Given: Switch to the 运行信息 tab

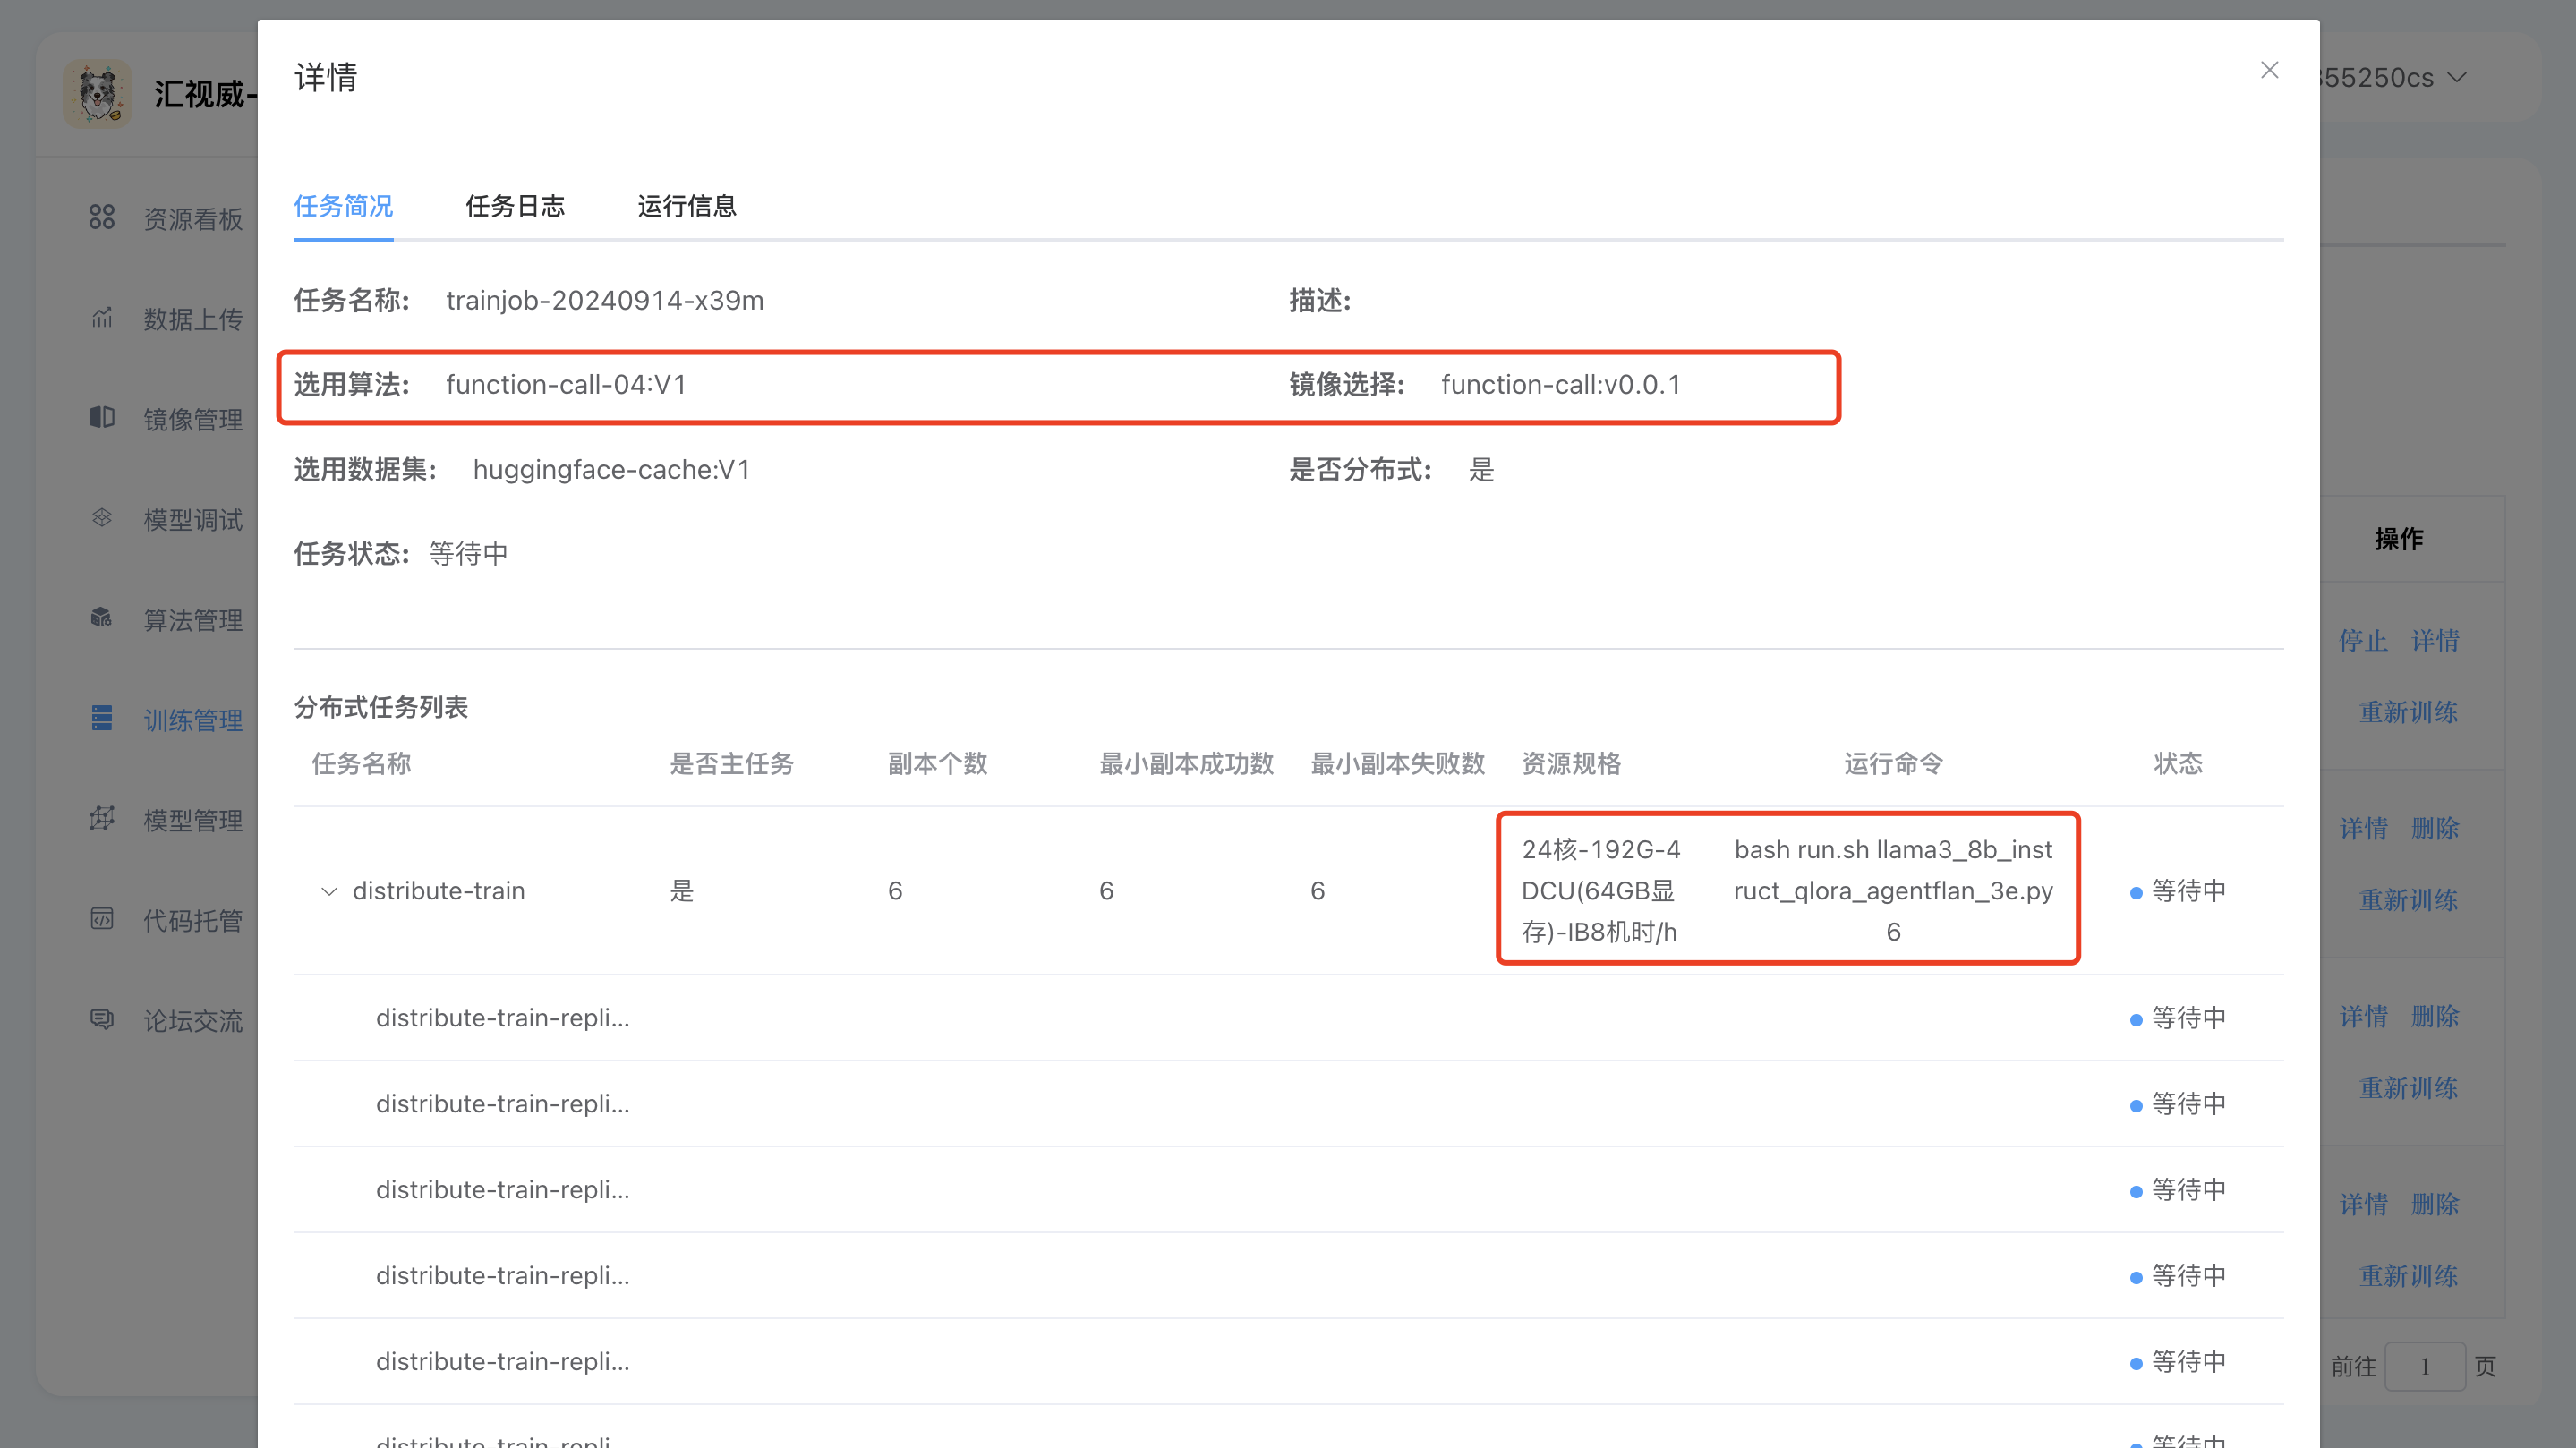Looking at the screenshot, I should (687, 206).
